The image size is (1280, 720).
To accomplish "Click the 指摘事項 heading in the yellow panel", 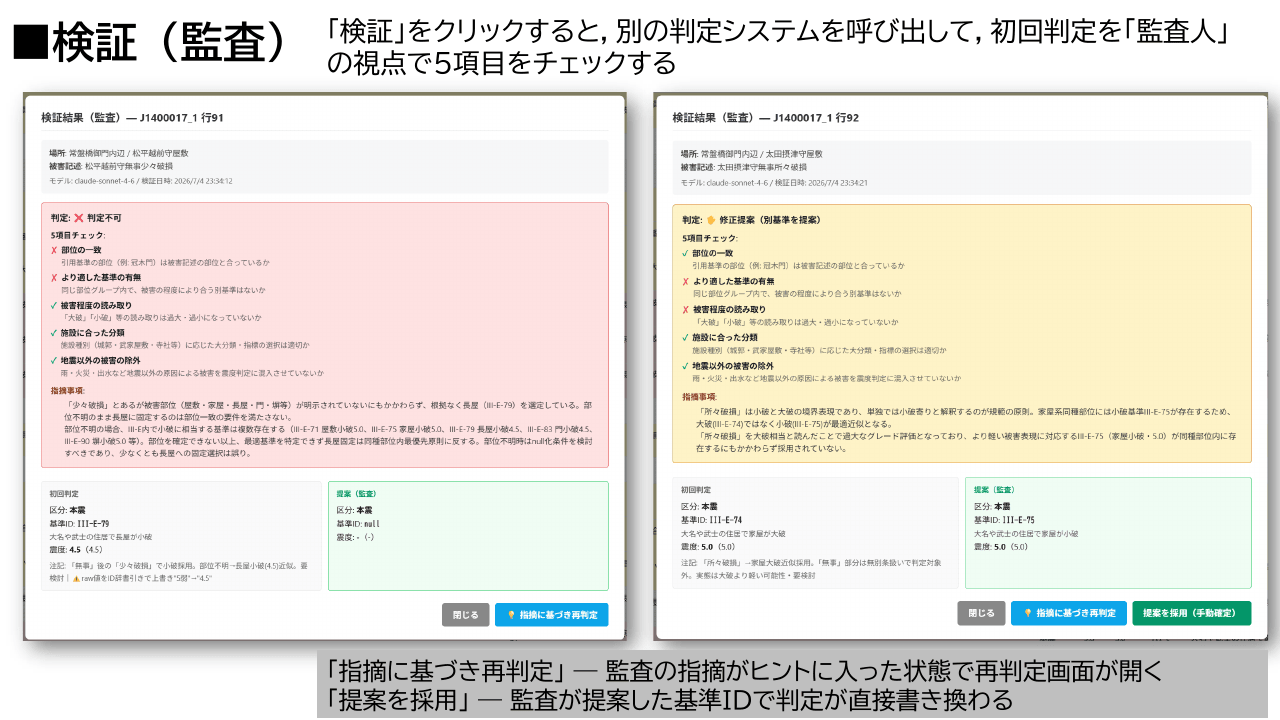I will click(699, 397).
